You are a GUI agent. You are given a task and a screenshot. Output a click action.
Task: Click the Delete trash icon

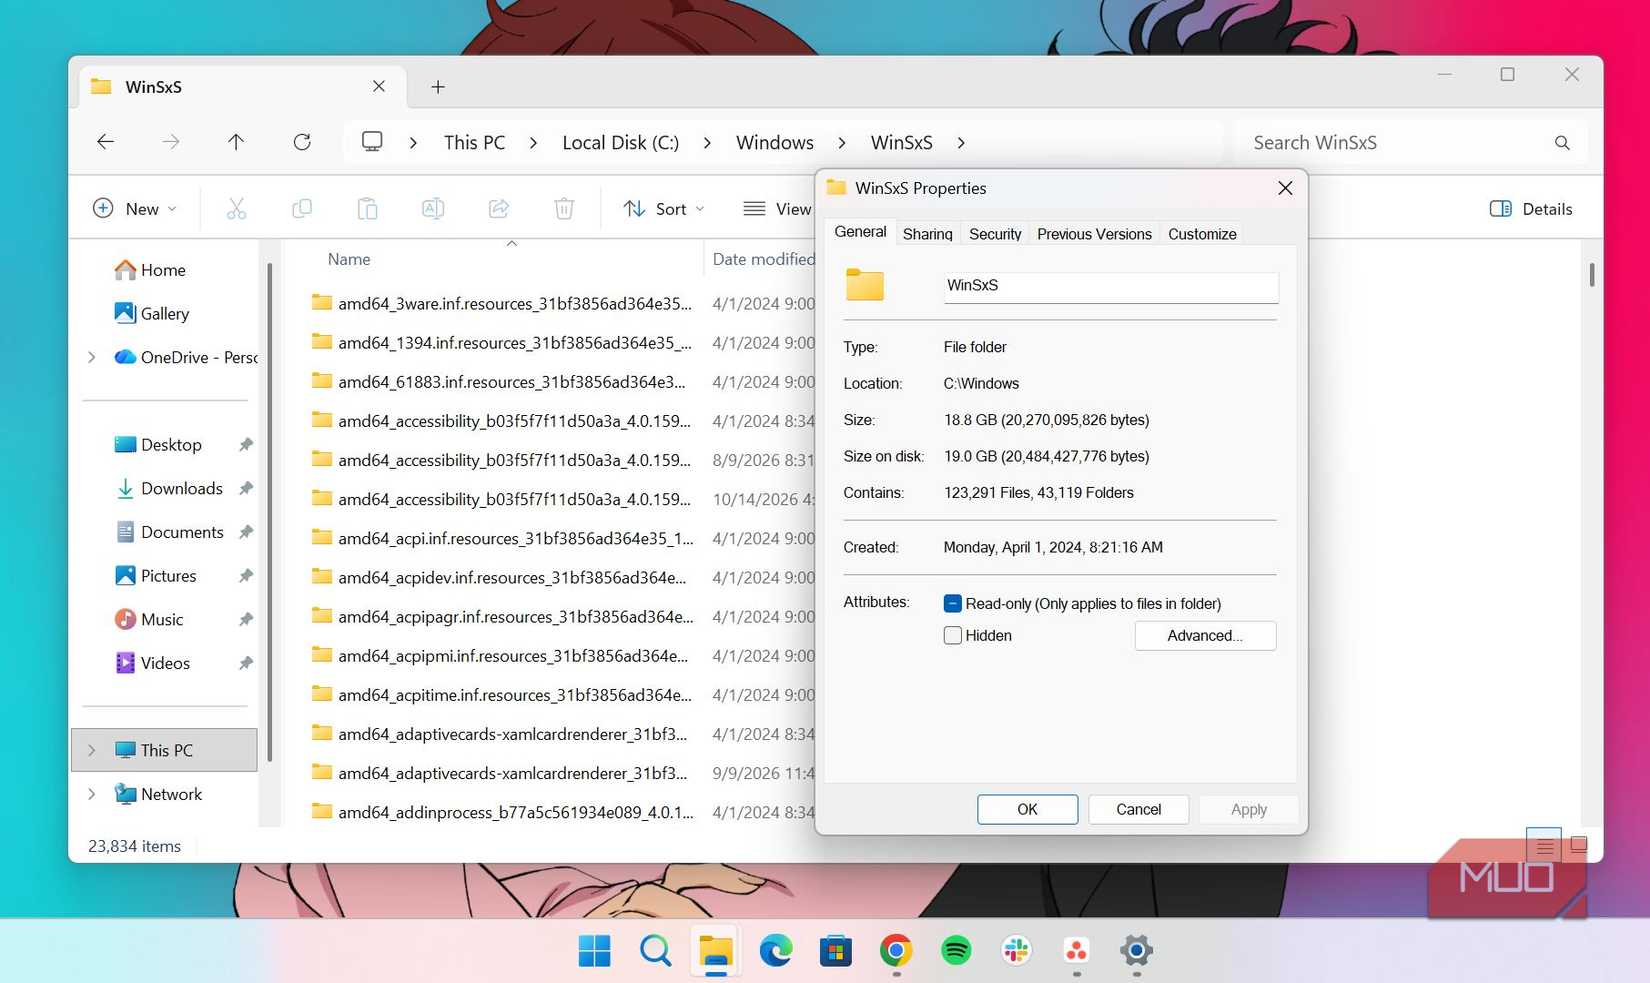point(564,208)
